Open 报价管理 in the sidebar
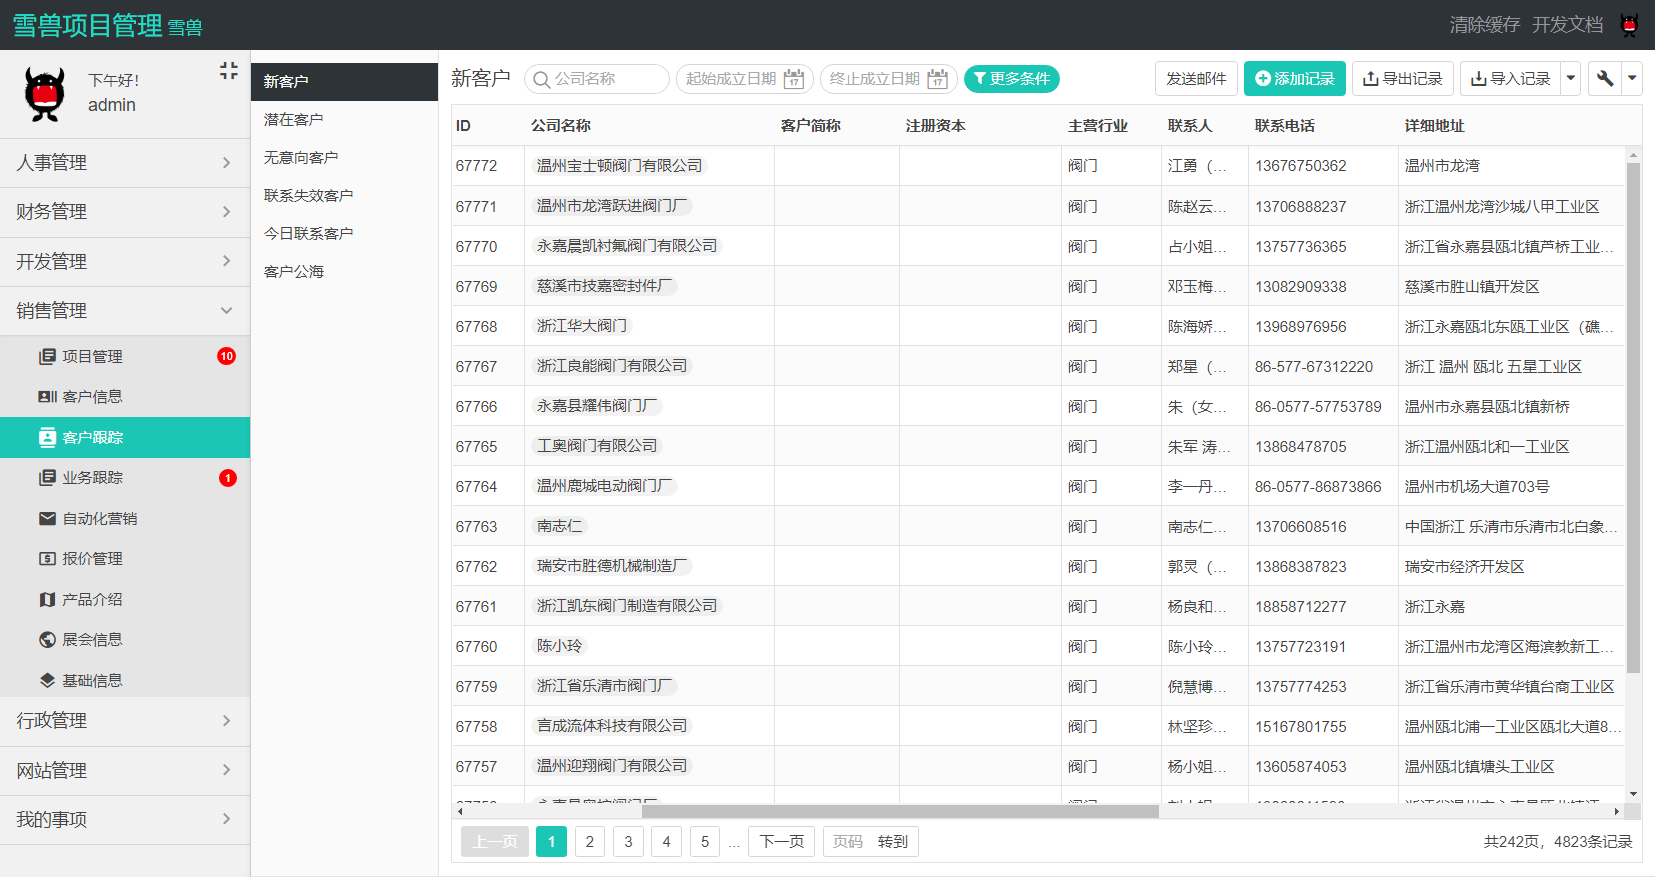 pos(92,559)
